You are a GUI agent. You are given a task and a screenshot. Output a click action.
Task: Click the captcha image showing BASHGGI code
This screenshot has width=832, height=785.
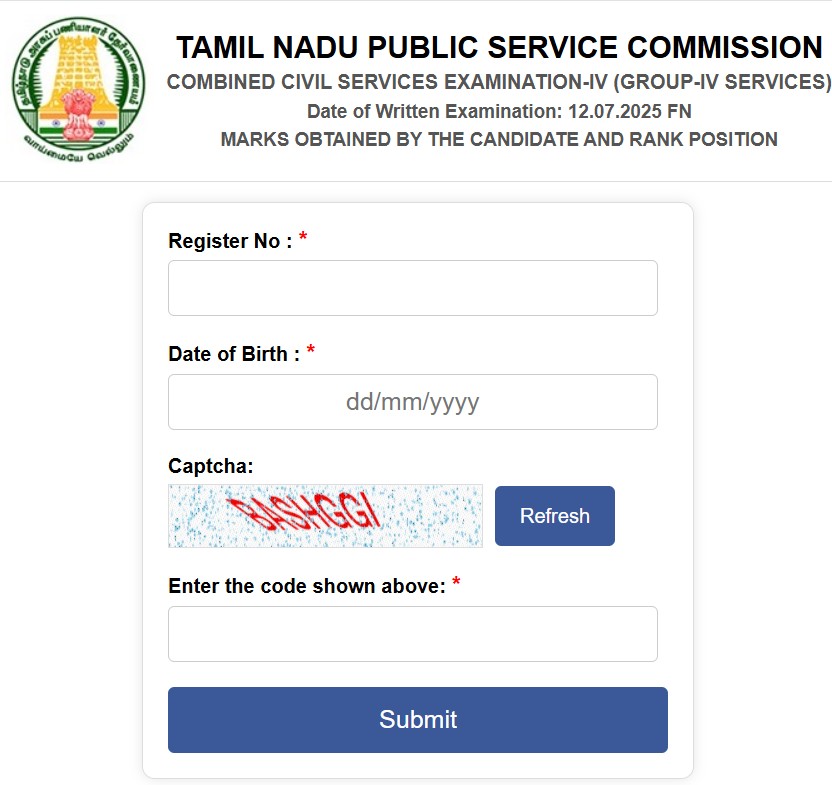tap(324, 515)
